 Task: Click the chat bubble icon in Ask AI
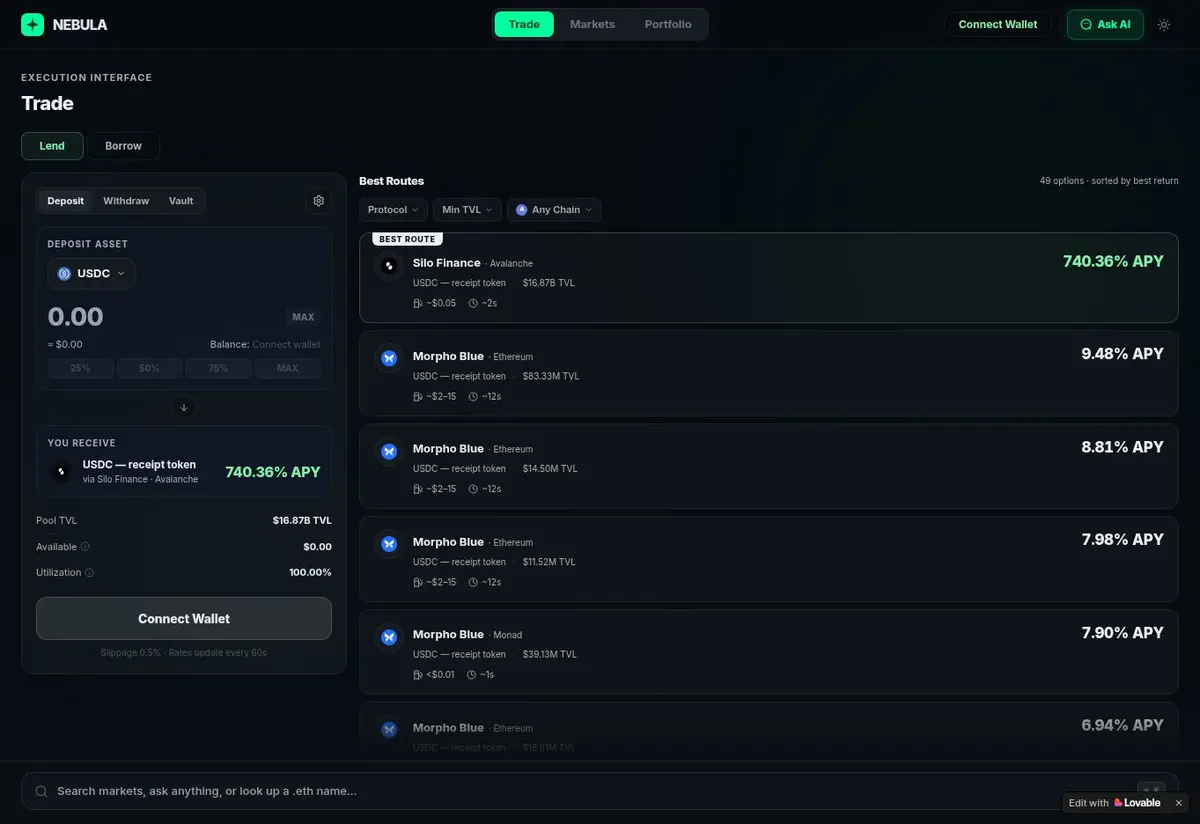click(1086, 24)
